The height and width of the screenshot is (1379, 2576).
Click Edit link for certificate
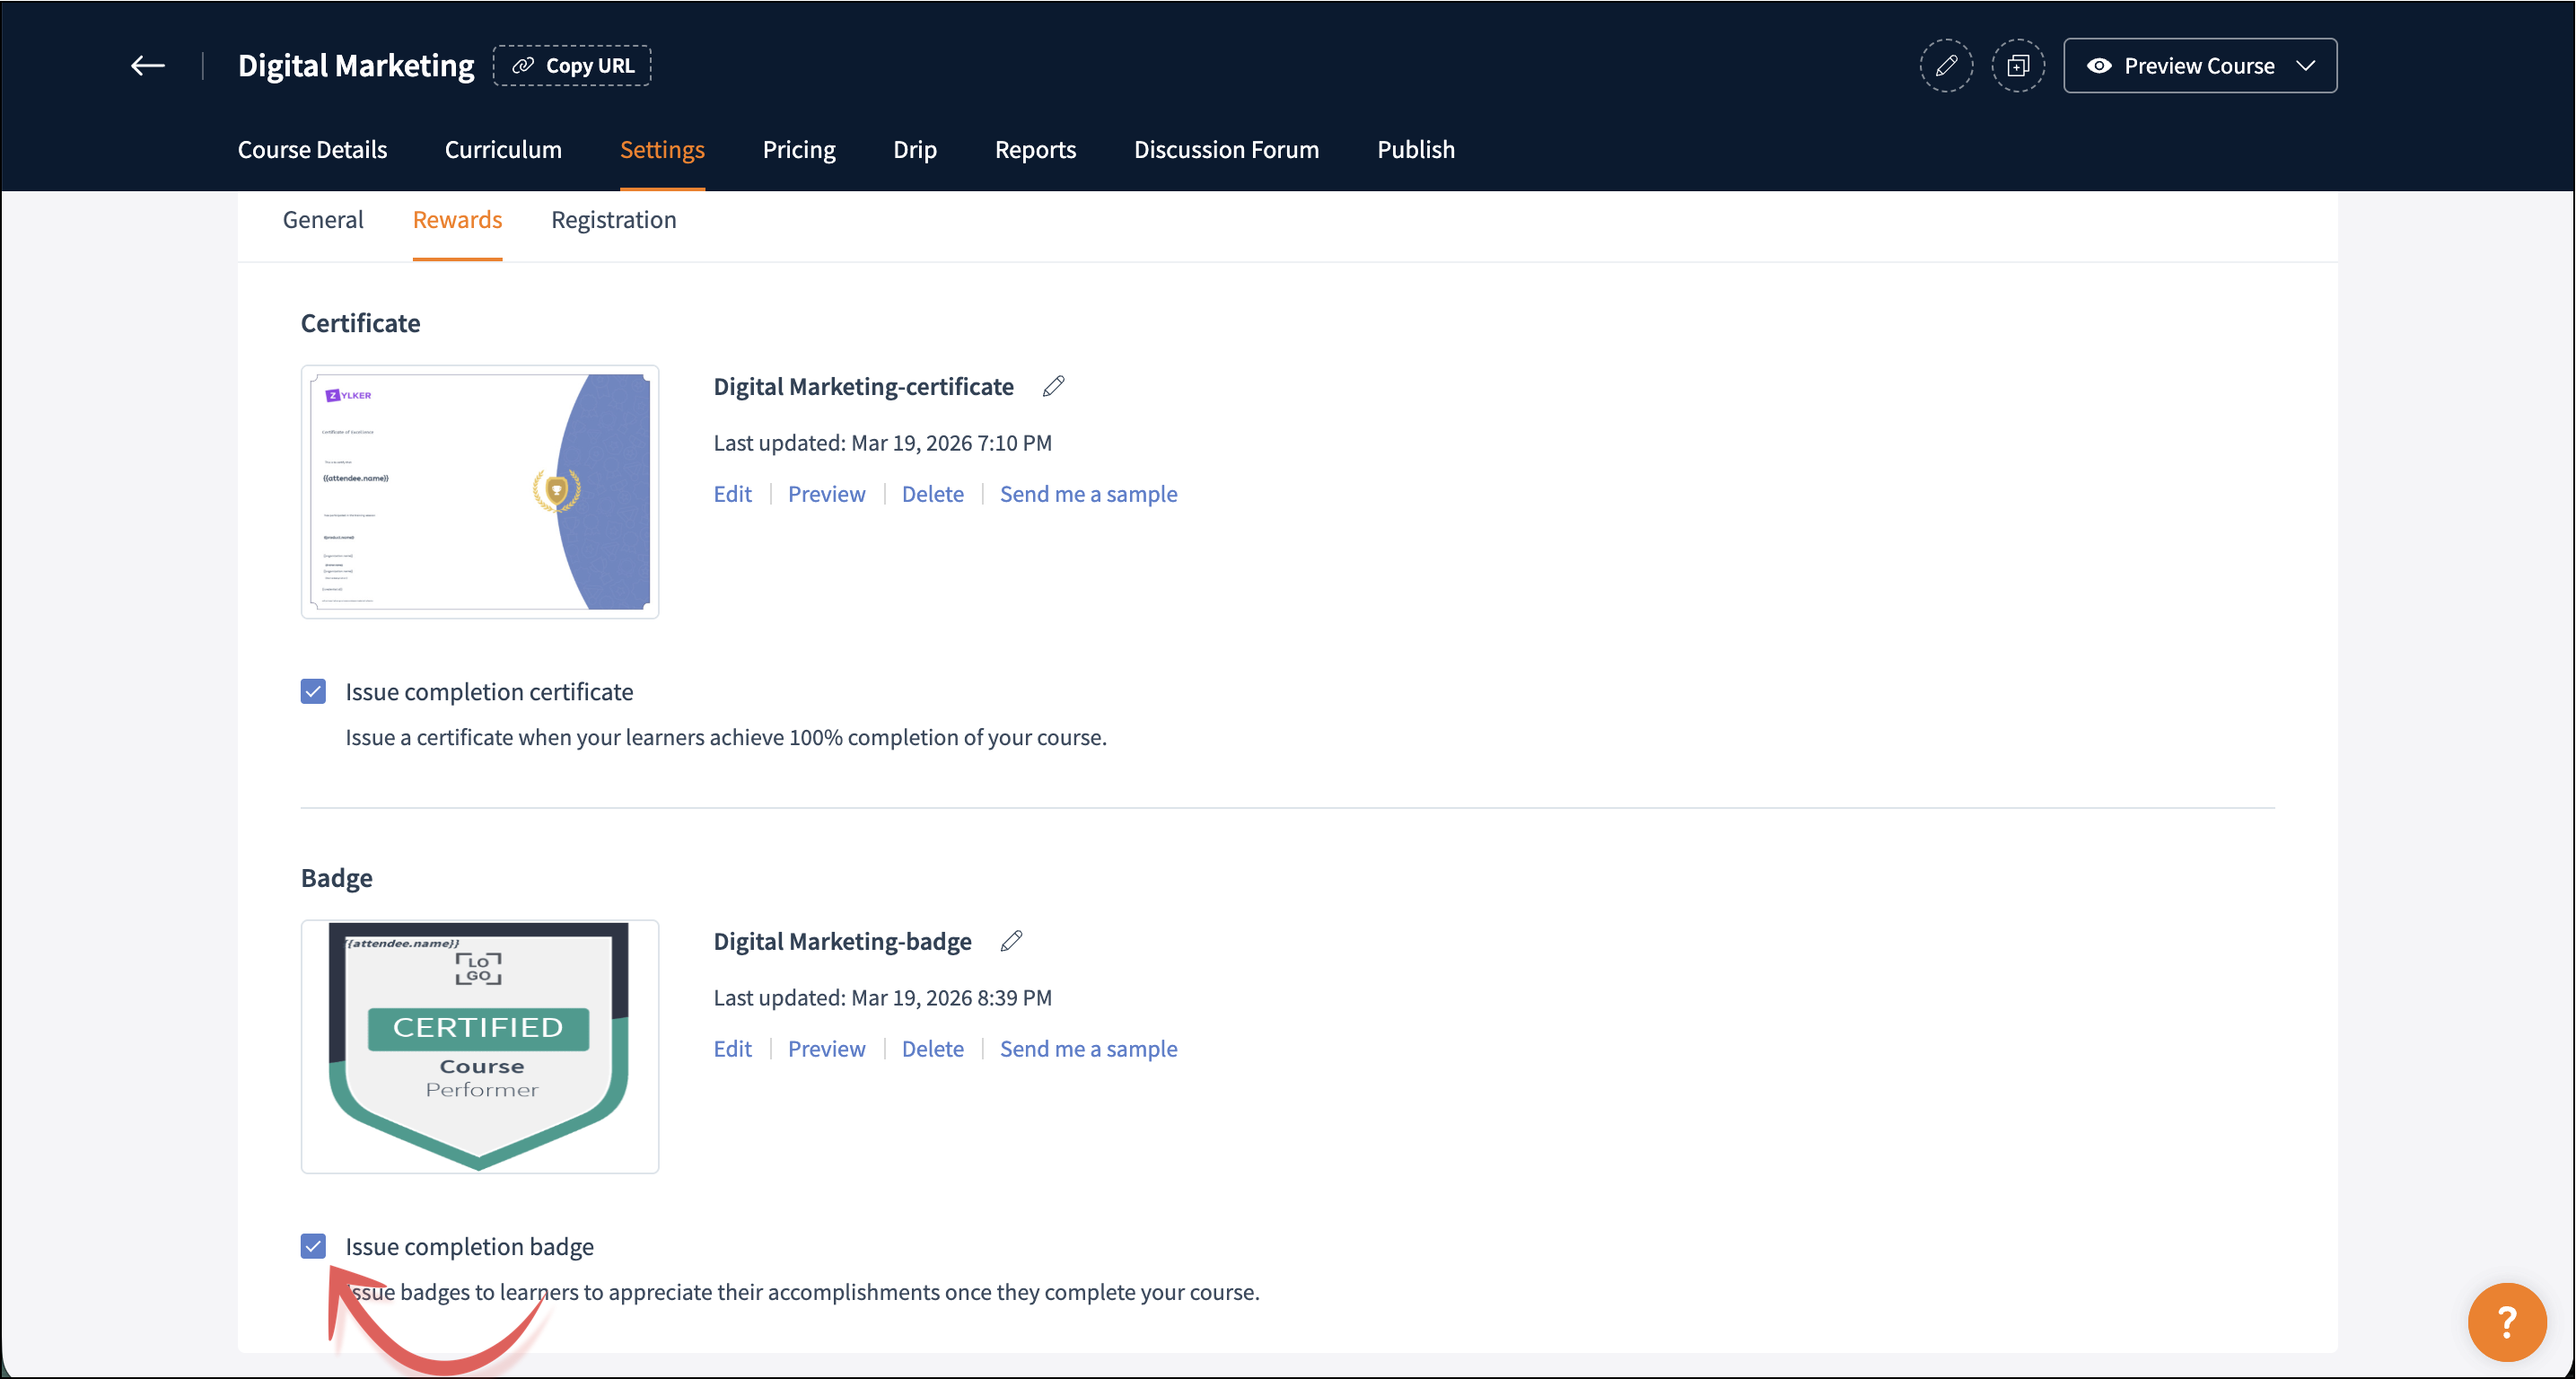point(732,494)
